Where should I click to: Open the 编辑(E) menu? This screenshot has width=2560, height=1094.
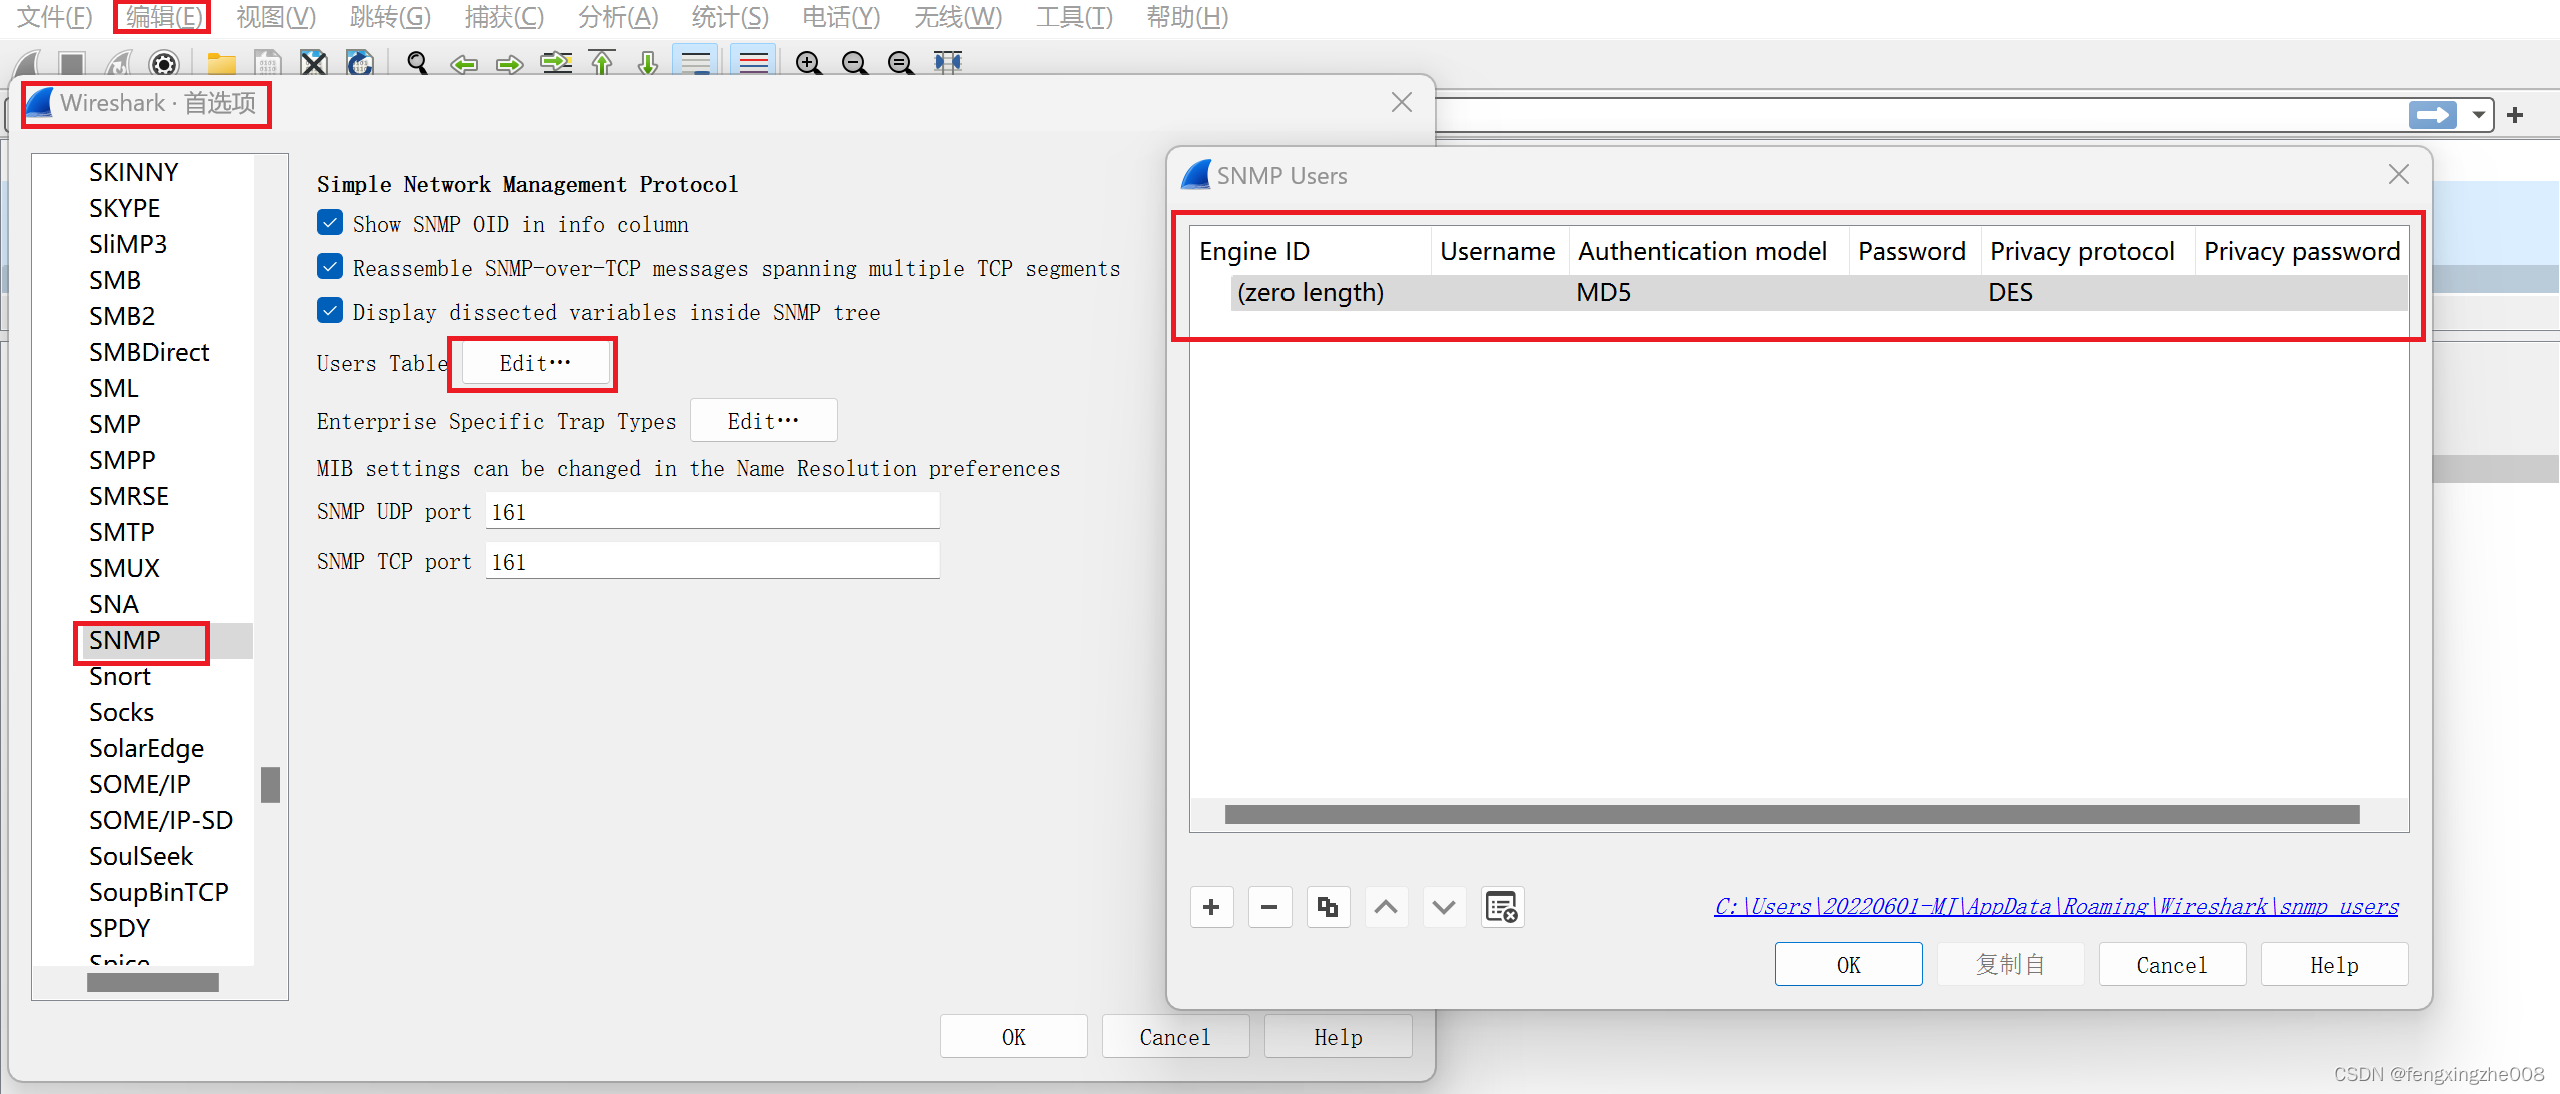(x=163, y=17)
